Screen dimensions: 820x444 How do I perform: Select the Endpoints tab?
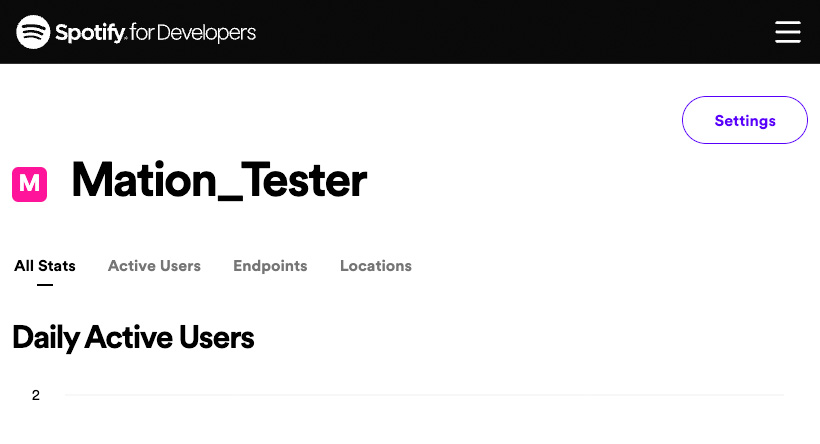[x=270, y=266]
